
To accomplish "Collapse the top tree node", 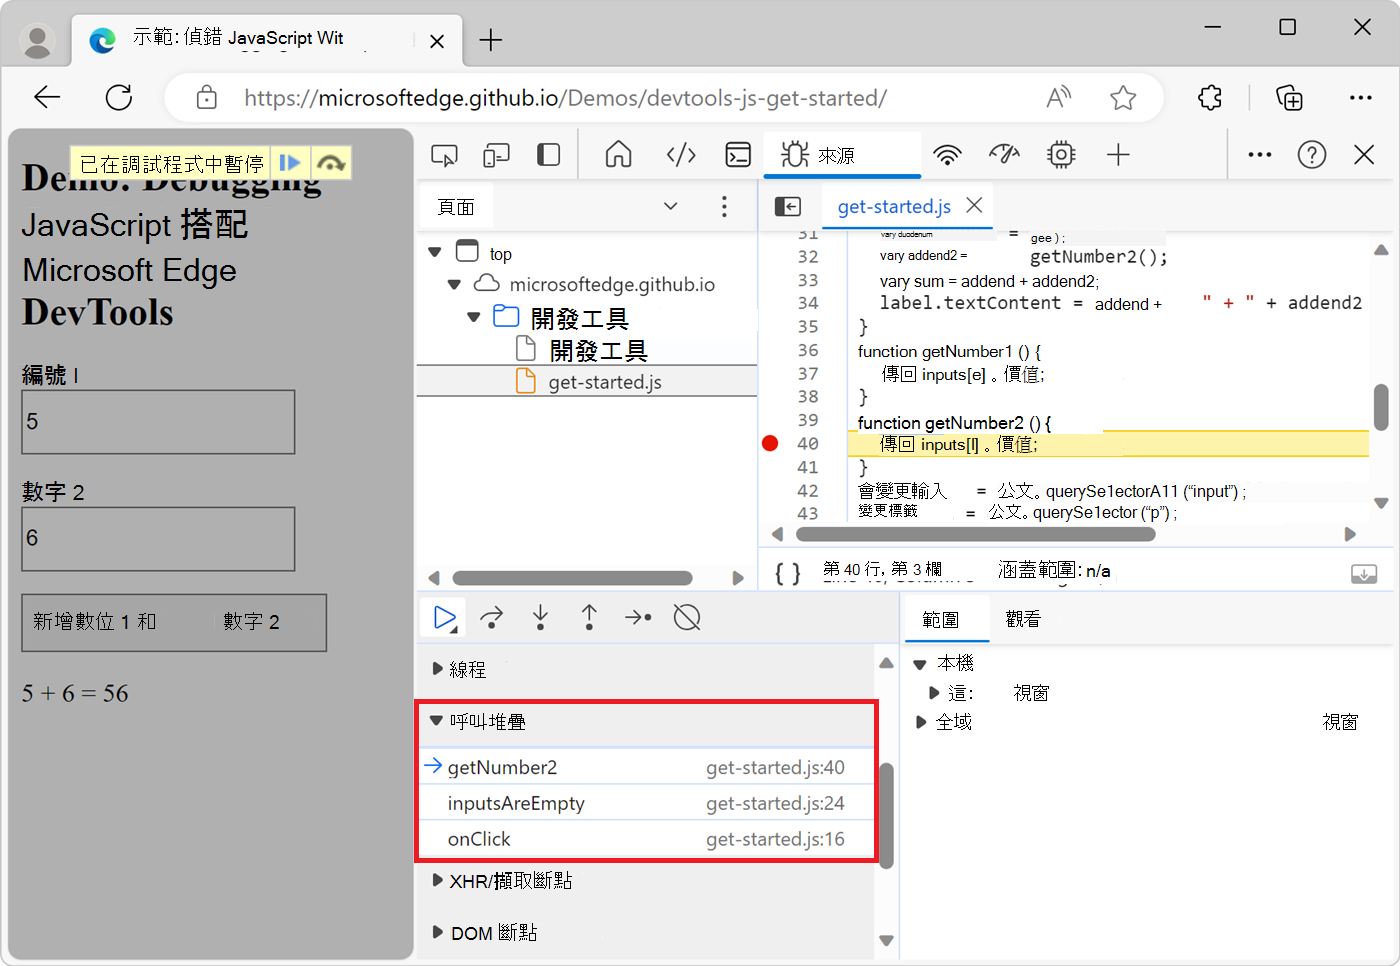I will 435,253.
